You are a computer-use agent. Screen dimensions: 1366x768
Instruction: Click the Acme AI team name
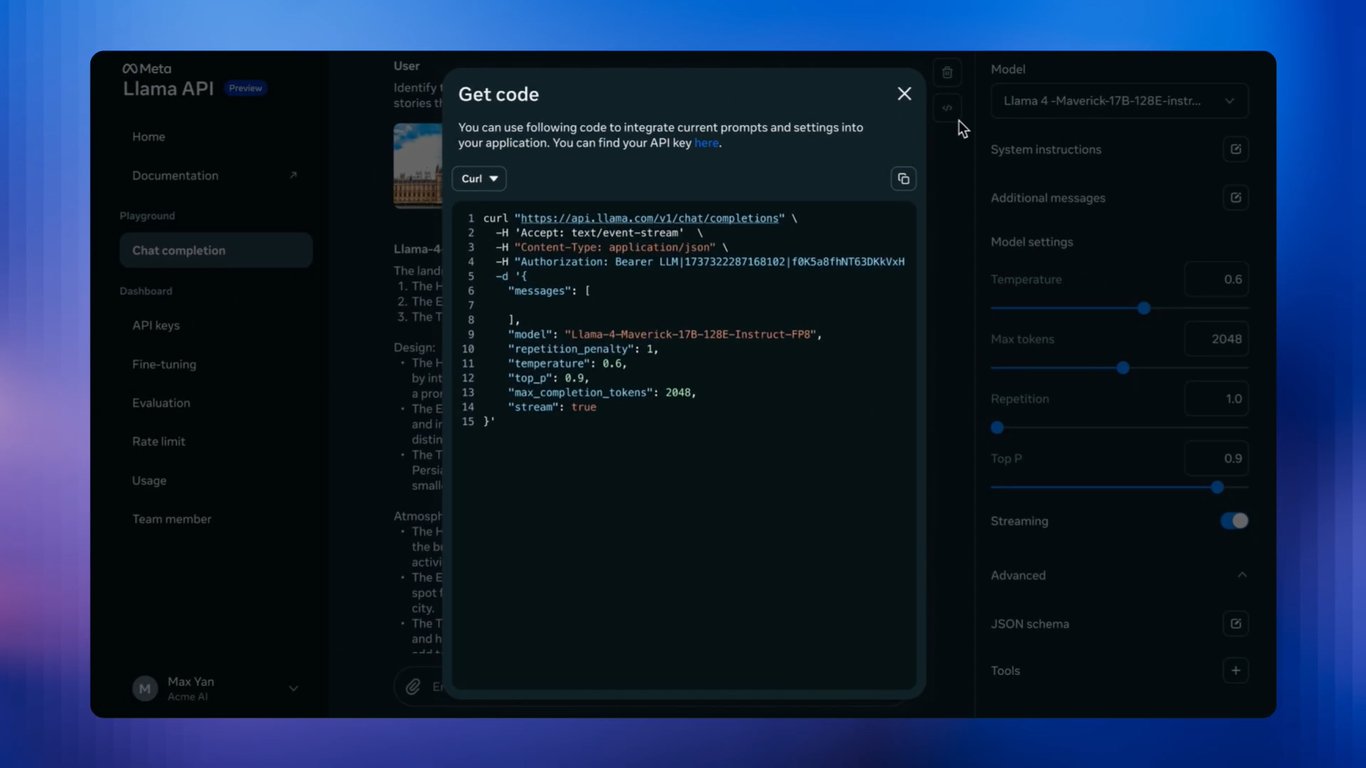coord(188,697)
